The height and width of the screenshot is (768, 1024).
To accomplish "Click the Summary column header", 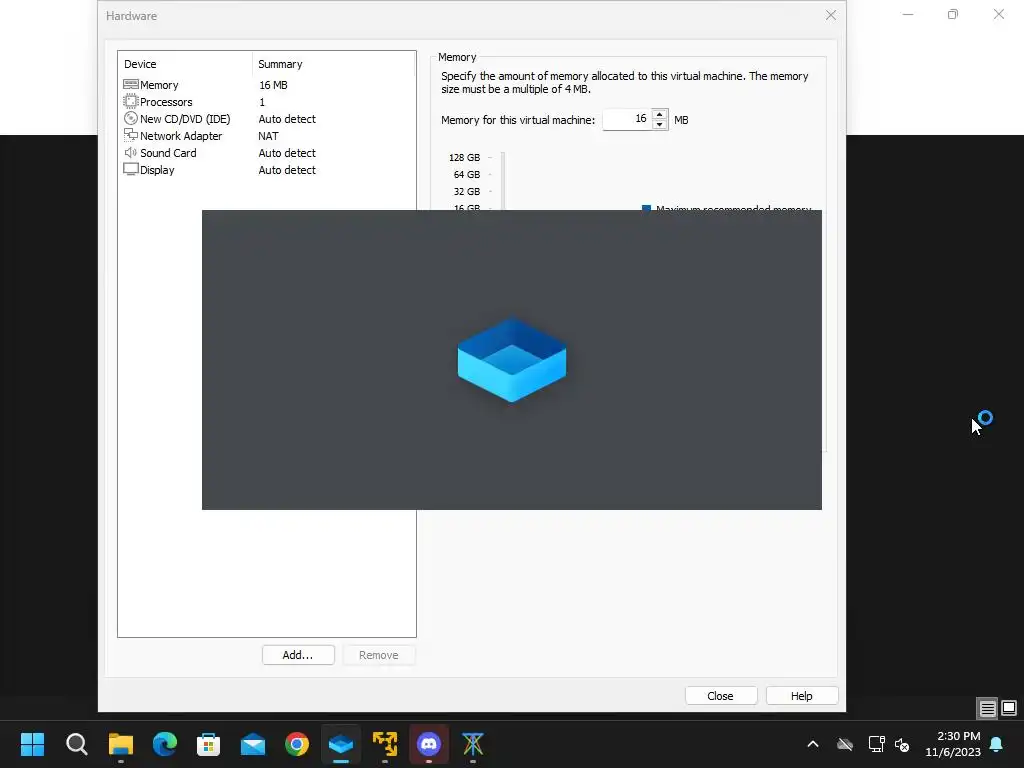I will [x=280, y=64].
